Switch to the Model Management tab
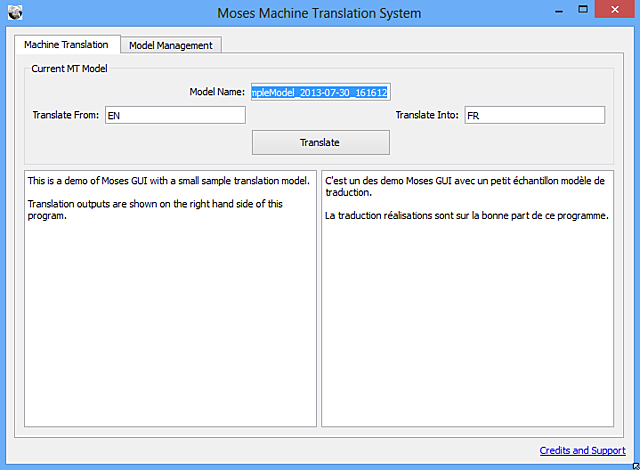The width and height of the screenshot is (640, 470). pyautogui.click(x=171, y=45)
